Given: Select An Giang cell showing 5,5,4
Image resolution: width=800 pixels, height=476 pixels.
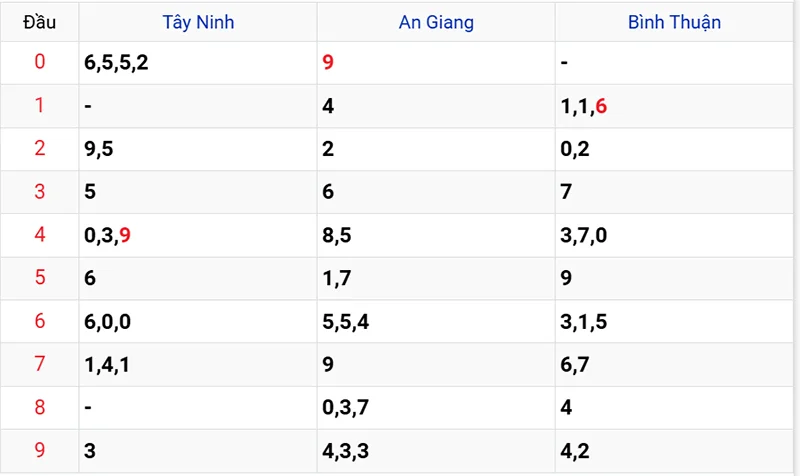Looking at the screenshot, I should tap(346, 321).
